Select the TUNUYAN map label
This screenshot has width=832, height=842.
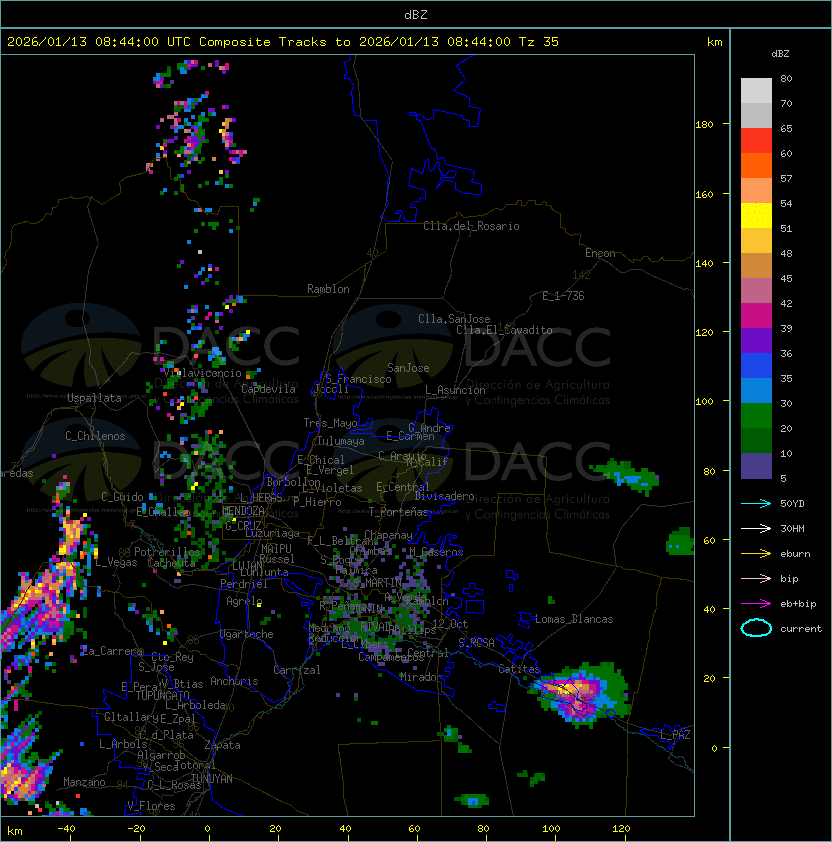[x=212, y=779]
